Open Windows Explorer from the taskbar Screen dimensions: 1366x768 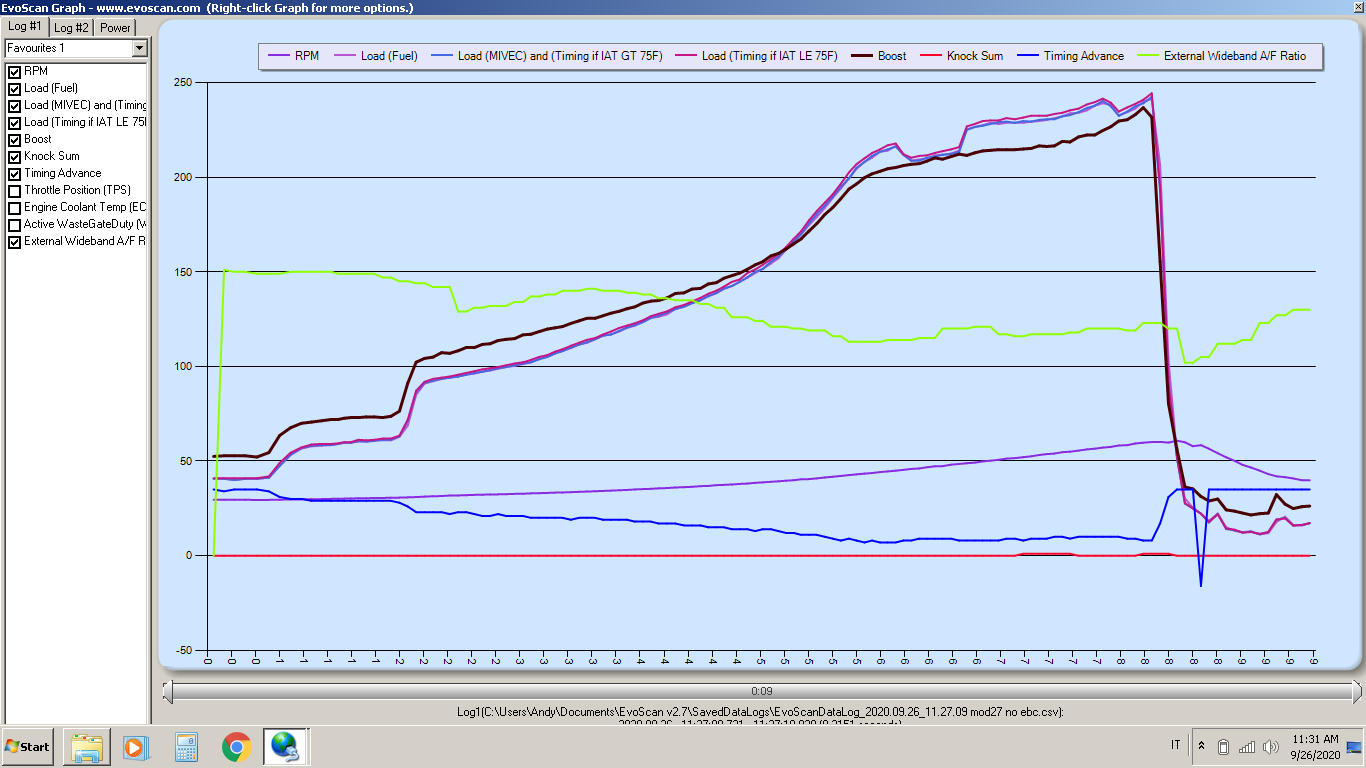click(86, 747)
